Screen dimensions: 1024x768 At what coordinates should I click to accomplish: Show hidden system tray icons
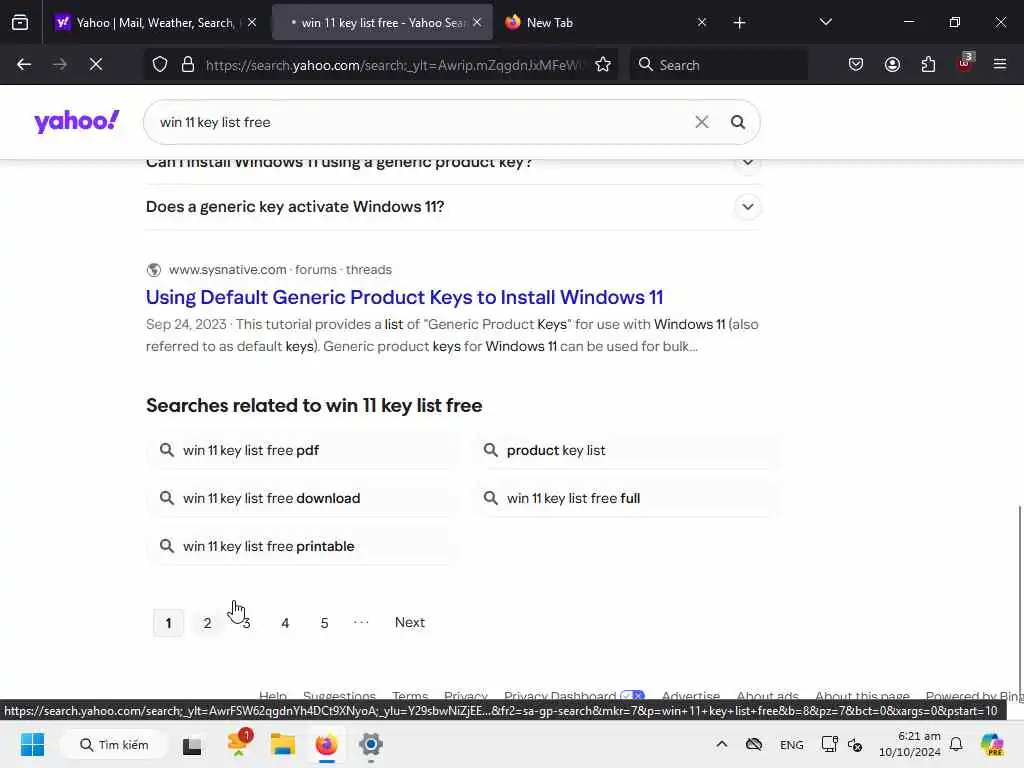click(722, 744)
